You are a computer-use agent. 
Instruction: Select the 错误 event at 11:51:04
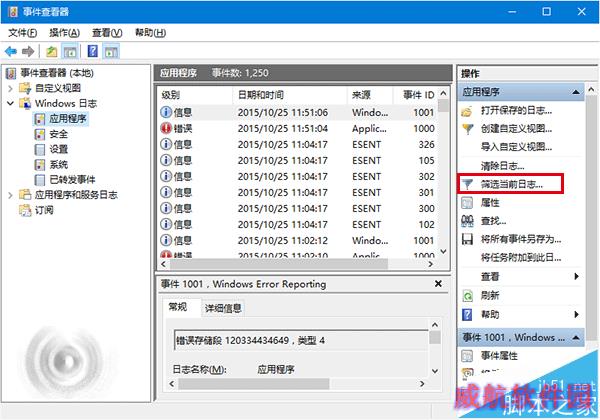[x=298, y=129]
